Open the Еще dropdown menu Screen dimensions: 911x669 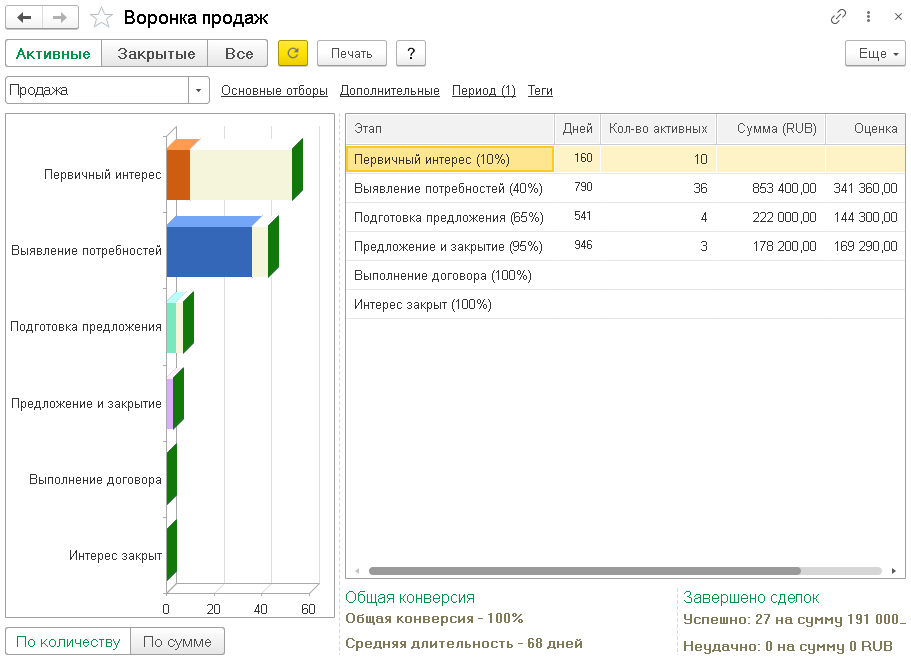(875, 53)
